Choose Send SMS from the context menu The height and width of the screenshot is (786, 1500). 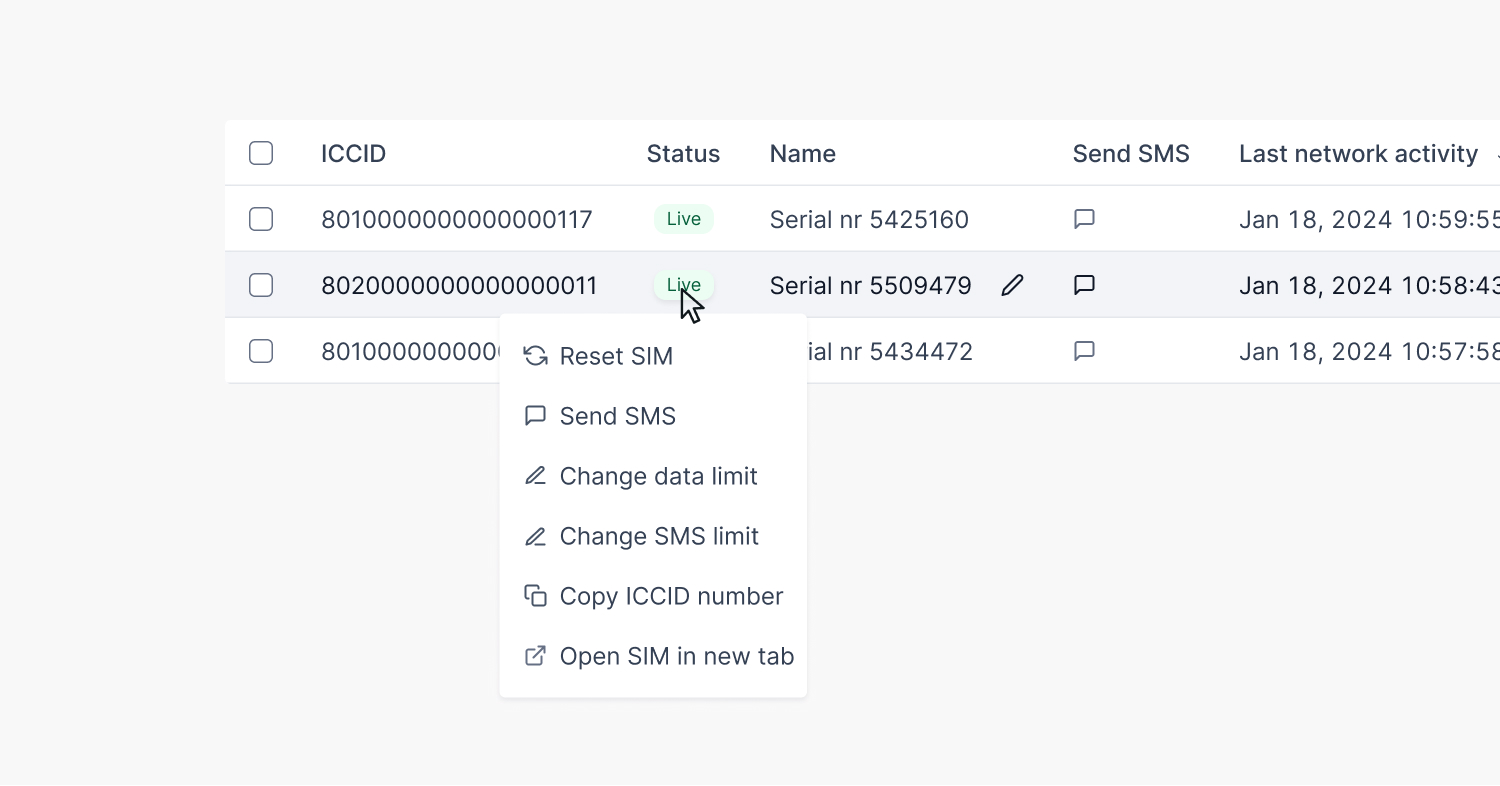(x=617, y=416)
